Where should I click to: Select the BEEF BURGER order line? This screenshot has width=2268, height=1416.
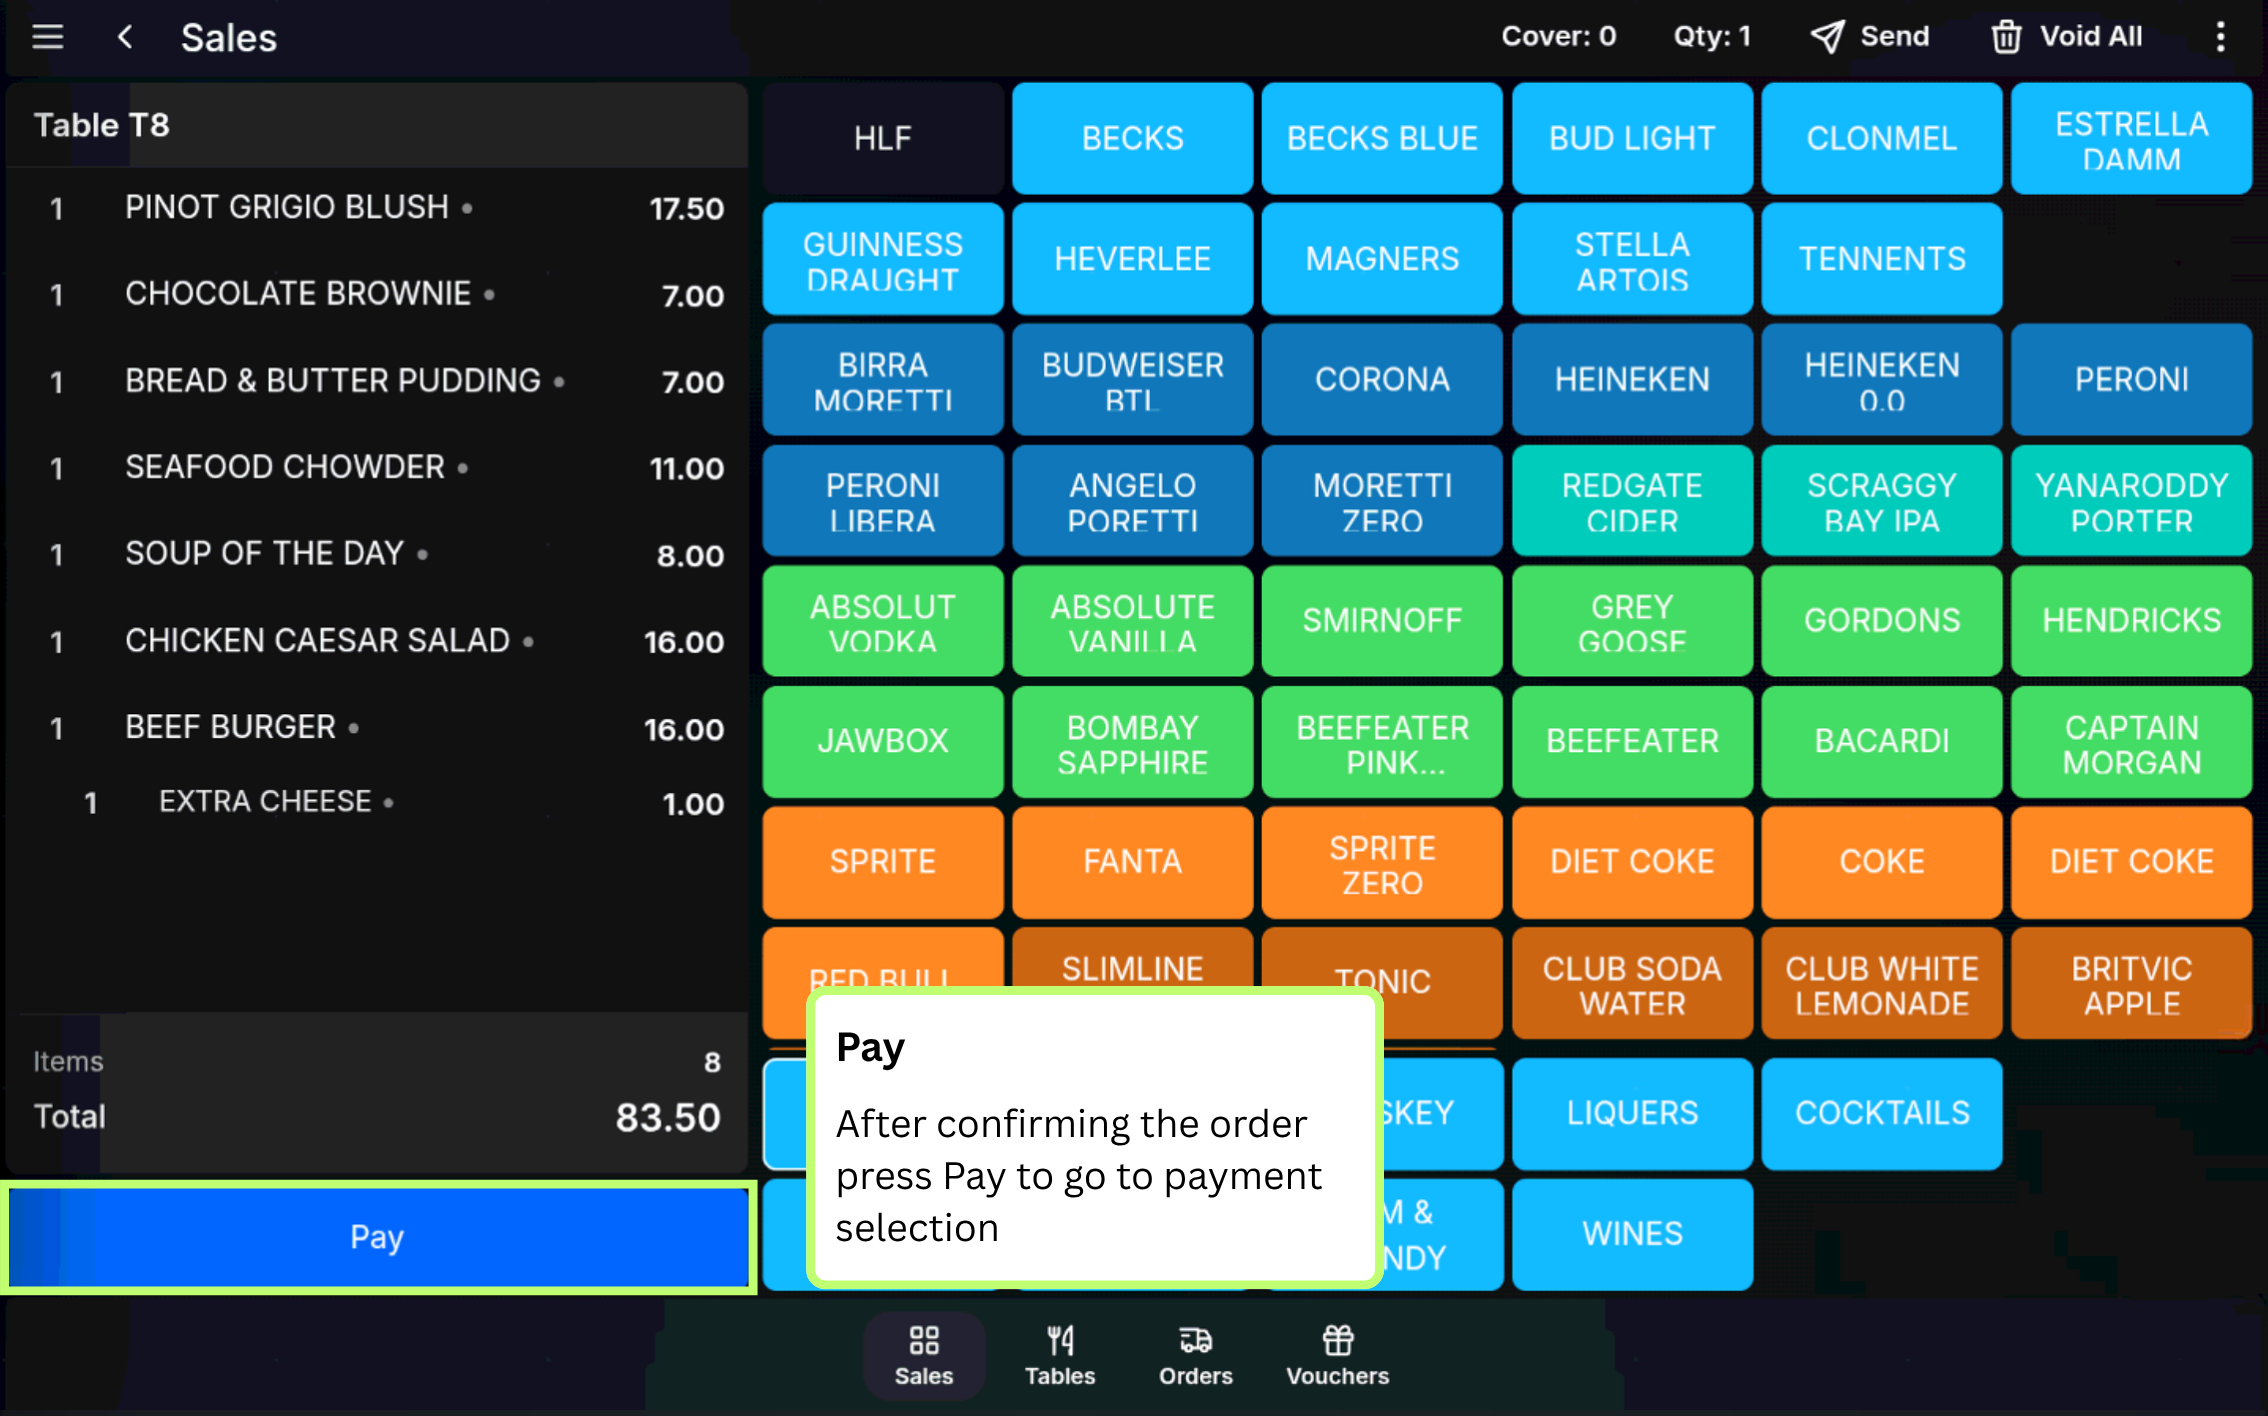378,728
